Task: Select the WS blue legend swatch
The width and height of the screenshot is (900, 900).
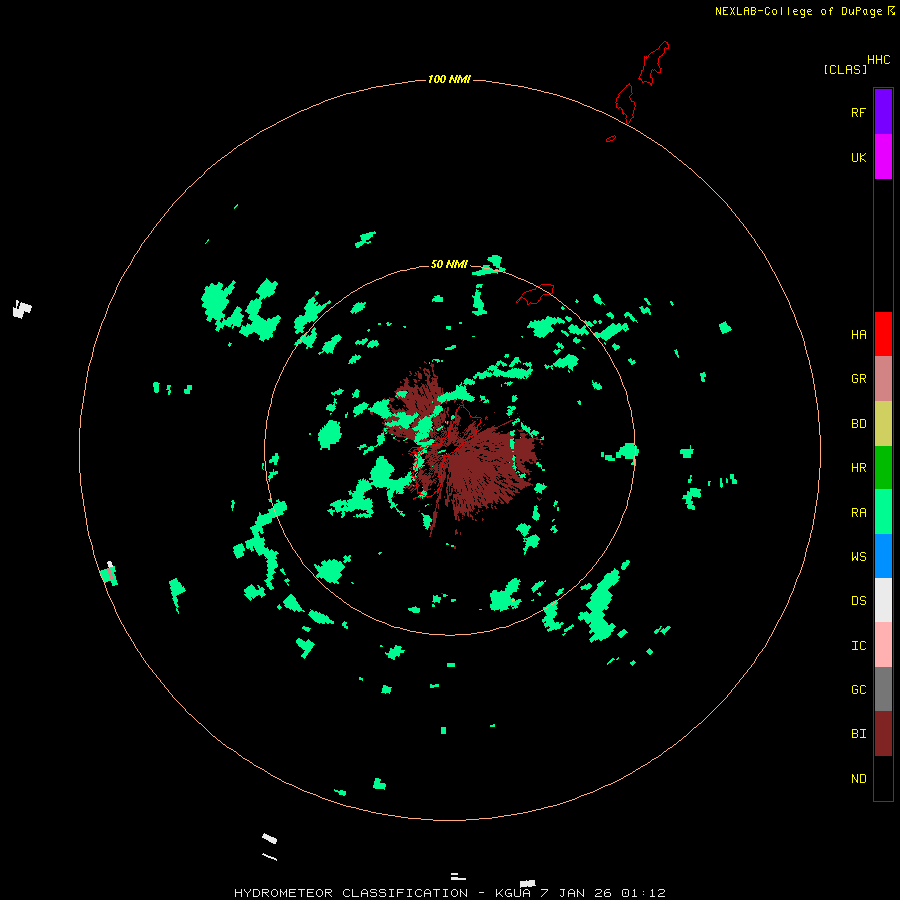Action: (x=883, y=556)
